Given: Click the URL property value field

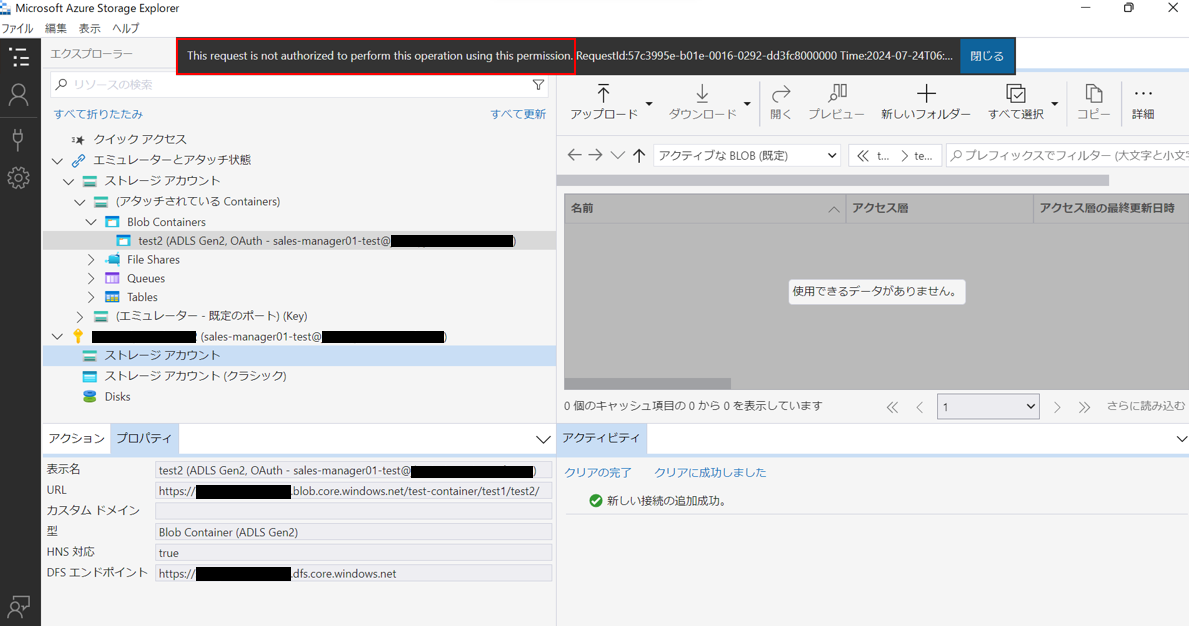Looking at the screenshot, I should click(353, 491).
